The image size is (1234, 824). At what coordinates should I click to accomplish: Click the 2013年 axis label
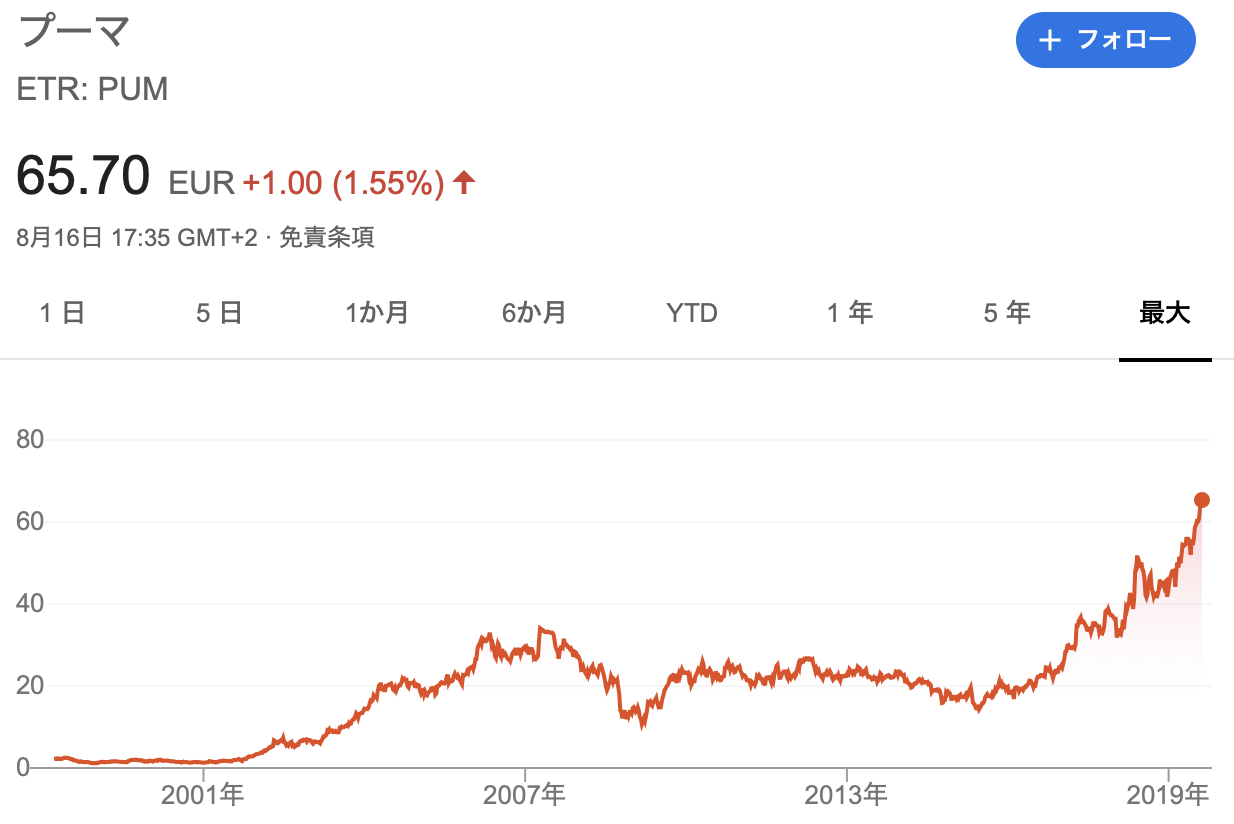847,796
